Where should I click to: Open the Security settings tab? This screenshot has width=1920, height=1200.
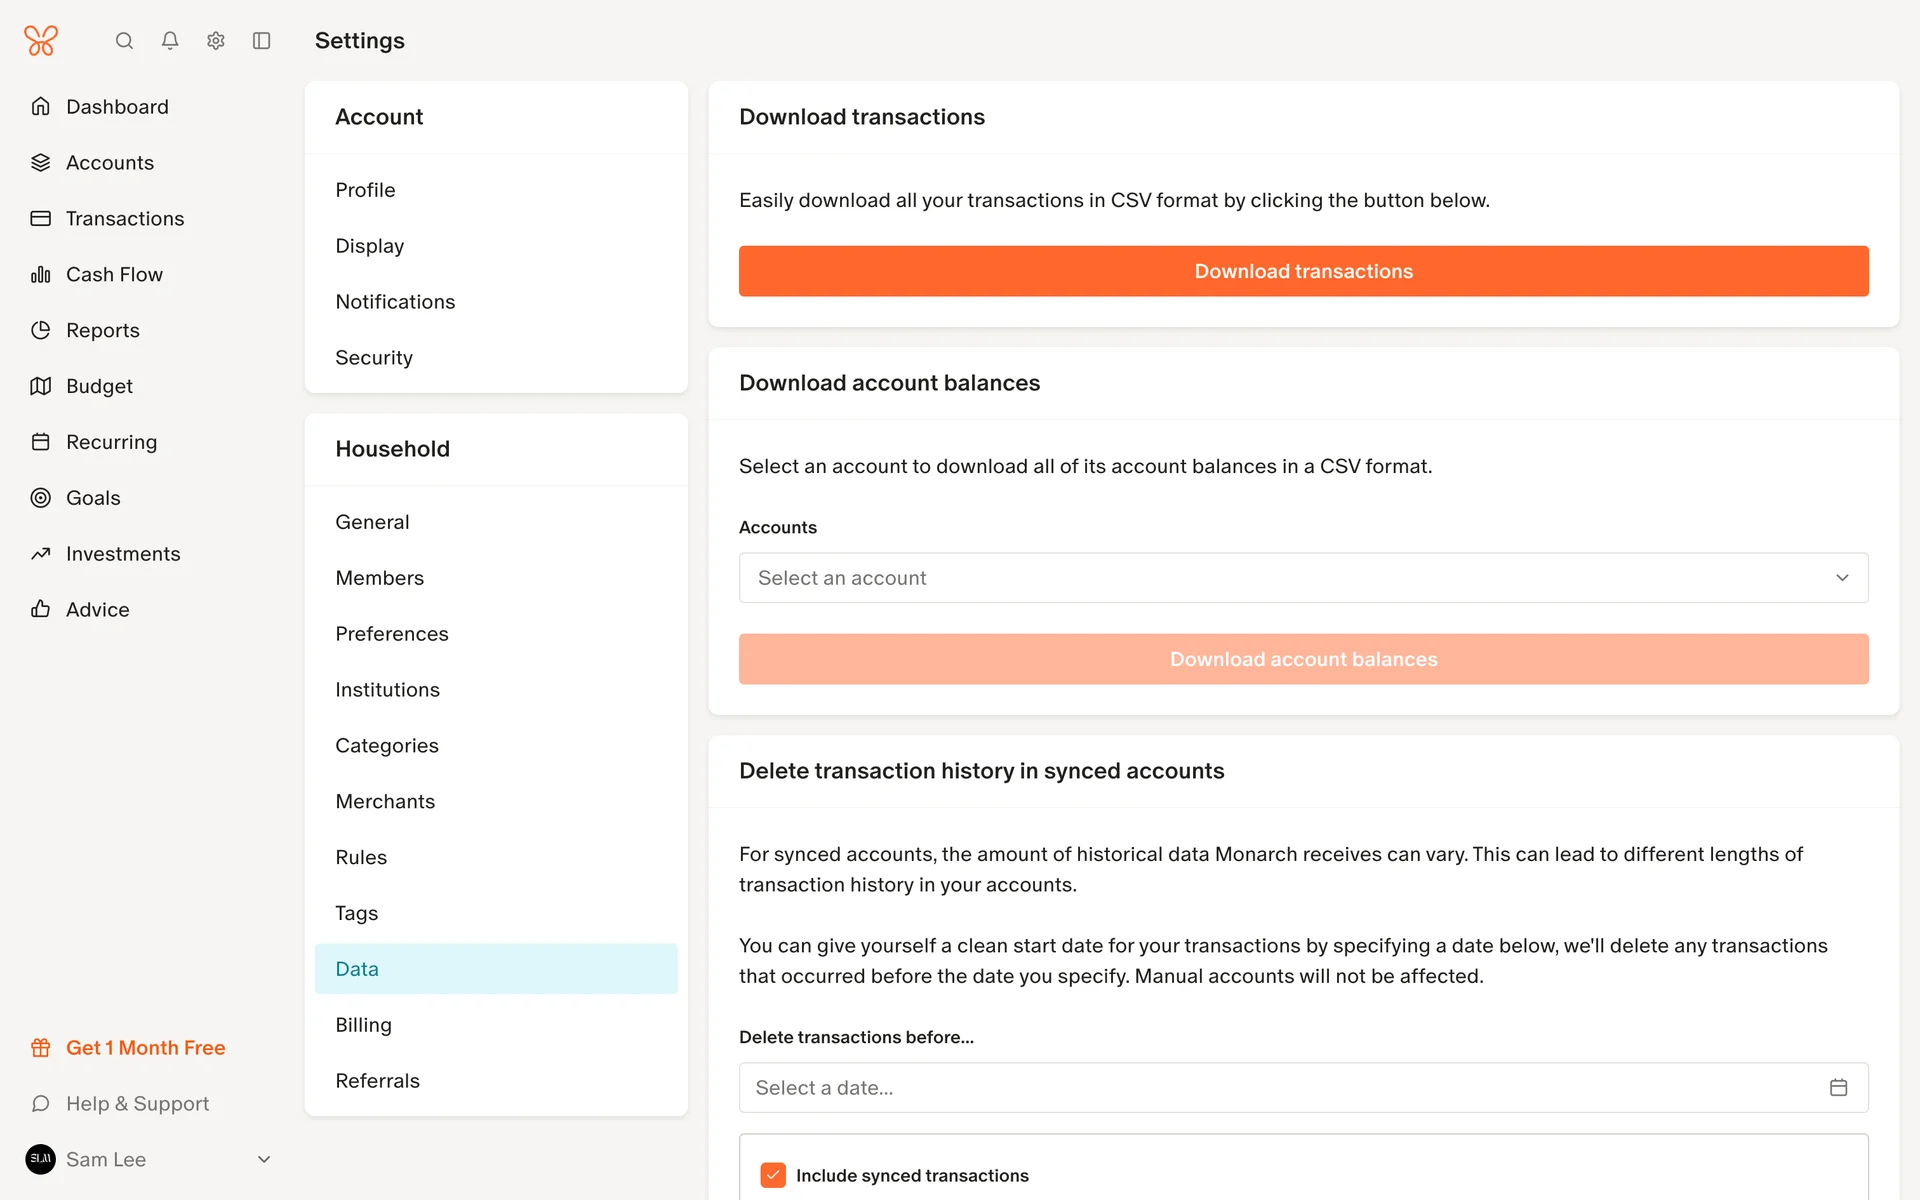tap(374, 358)
